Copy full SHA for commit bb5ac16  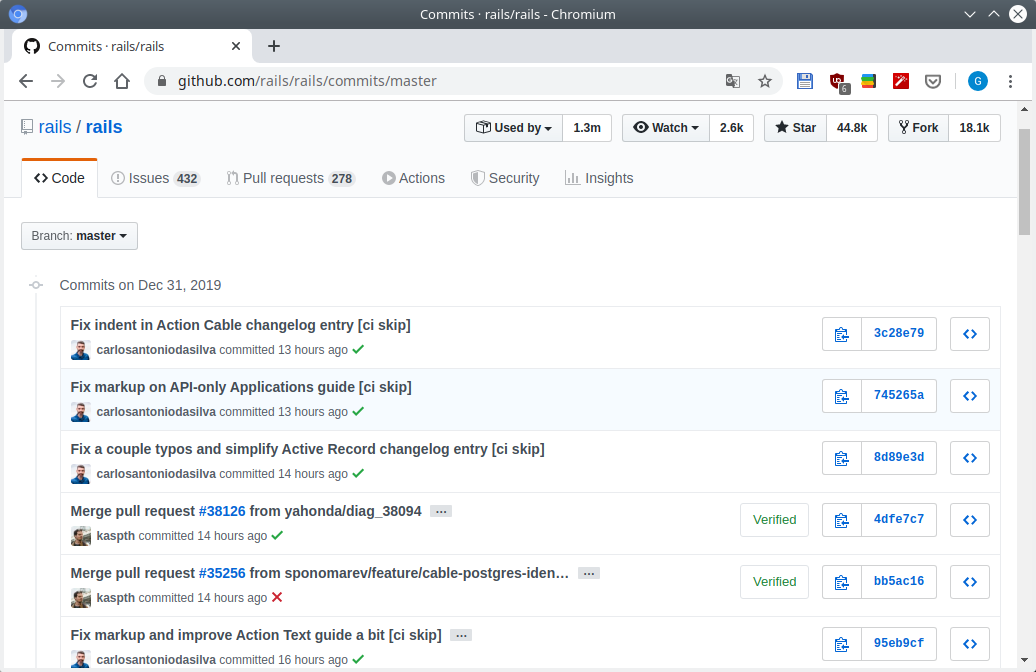point(842,582)
